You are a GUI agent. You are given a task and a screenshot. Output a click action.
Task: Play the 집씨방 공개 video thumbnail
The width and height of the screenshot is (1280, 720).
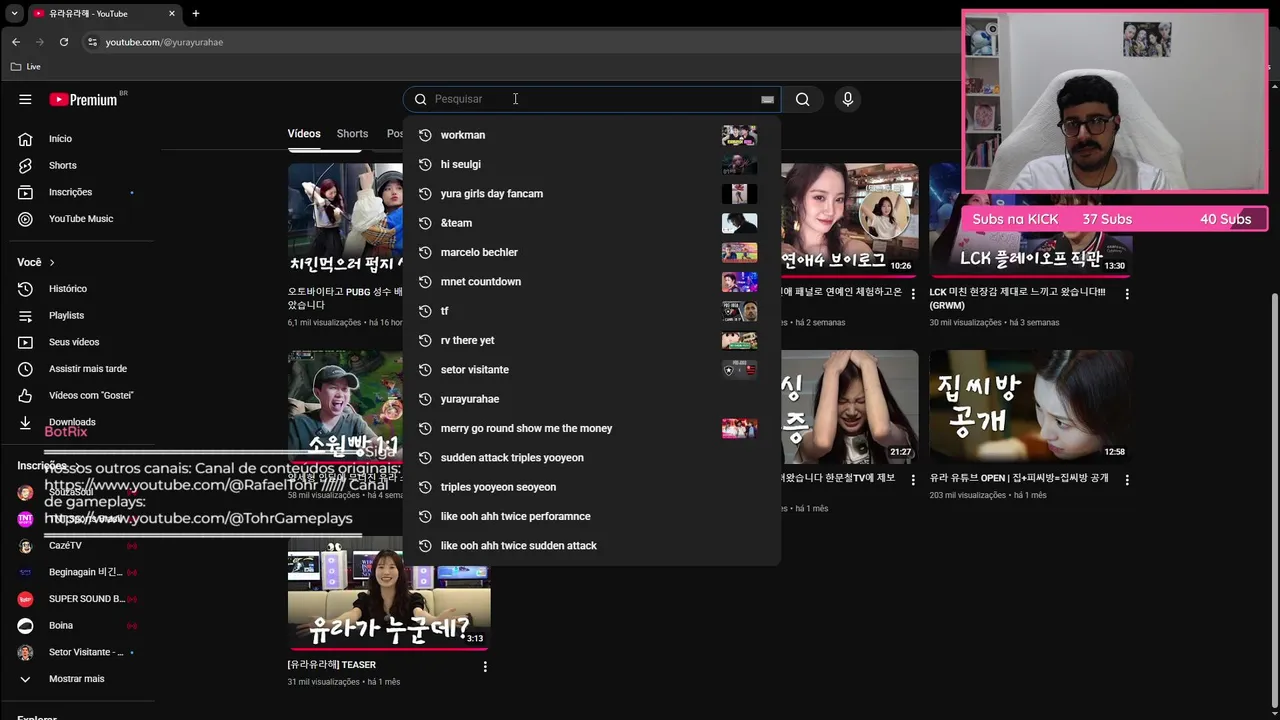pyautogui.click(x=1031, y=406)
